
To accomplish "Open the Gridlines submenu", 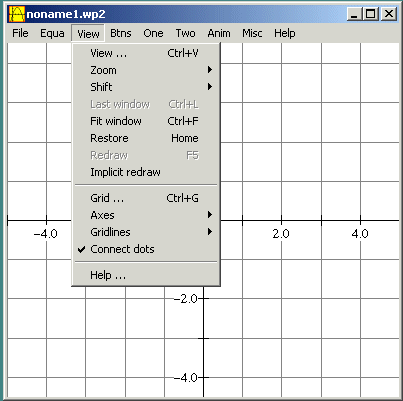I will [x=146, y=232].
